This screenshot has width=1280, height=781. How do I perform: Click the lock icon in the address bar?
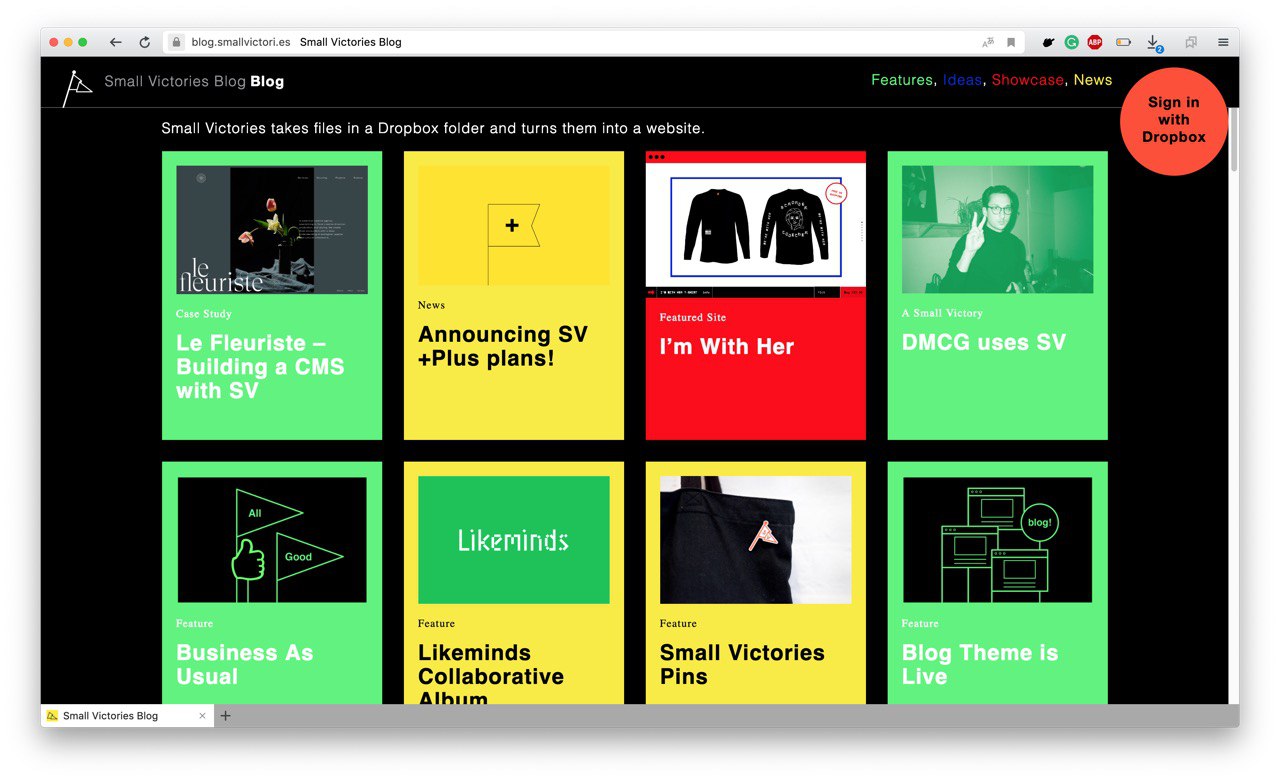tap(177, 42)
